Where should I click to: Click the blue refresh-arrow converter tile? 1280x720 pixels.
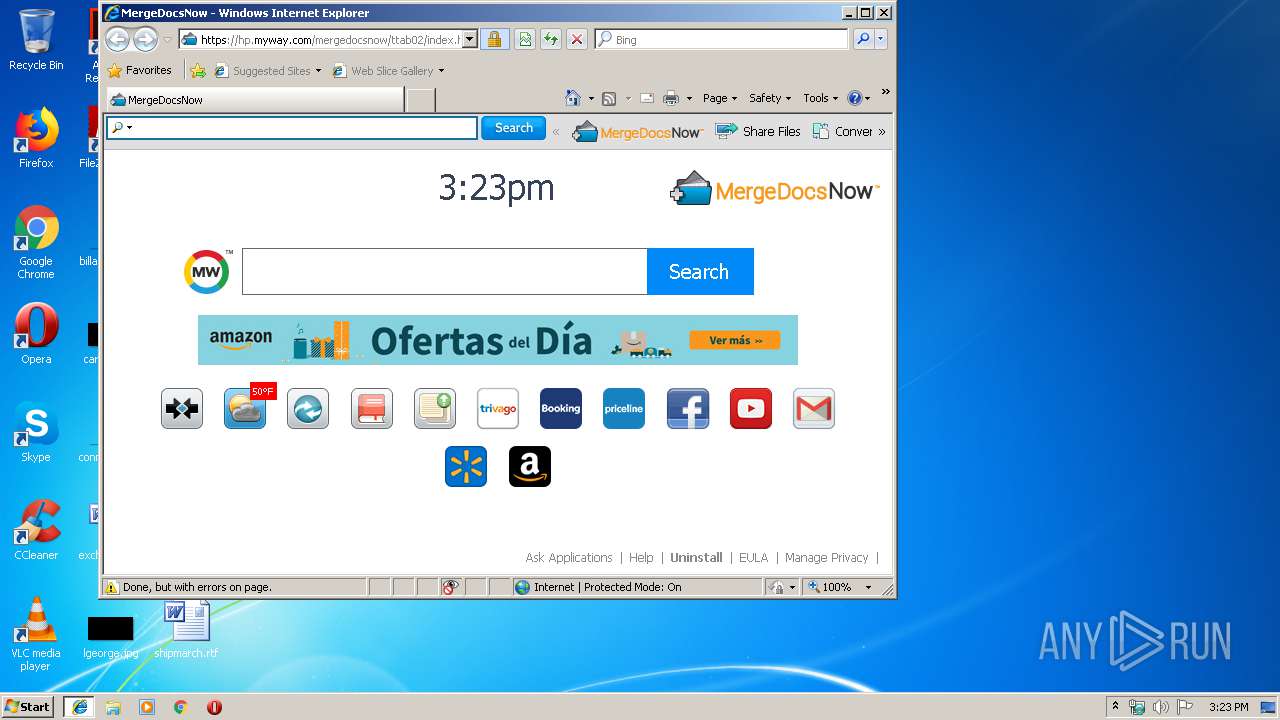308,408
